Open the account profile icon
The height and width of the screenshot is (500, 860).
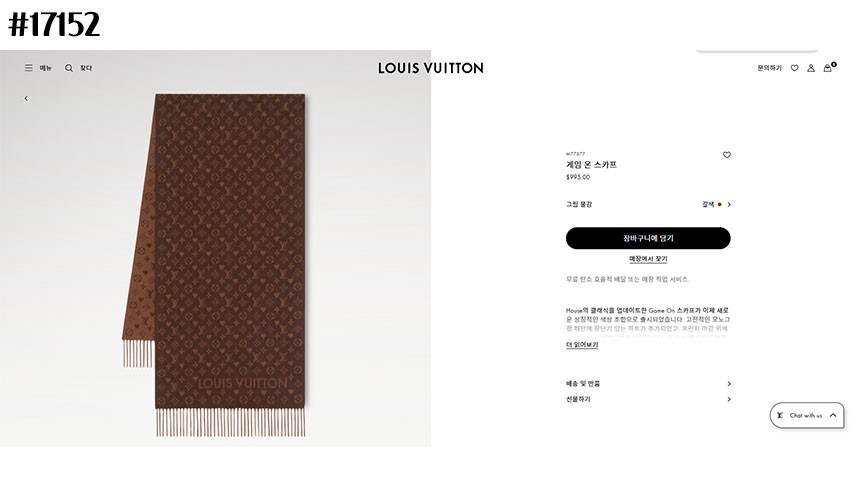[x=811, y=68]
